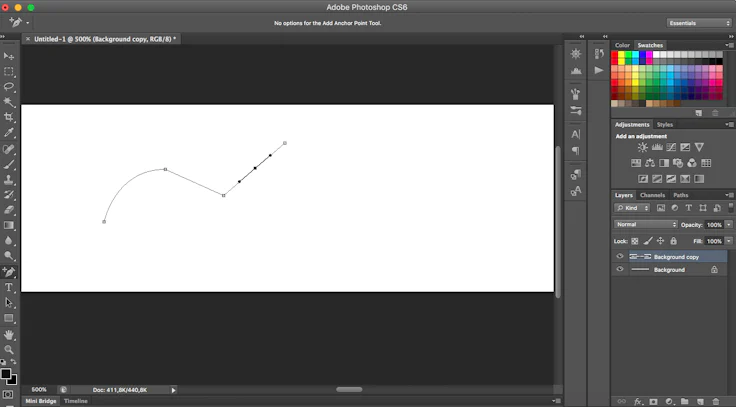
Task: Open the Normal blend mode dropdown
Action: click(645, 224)
